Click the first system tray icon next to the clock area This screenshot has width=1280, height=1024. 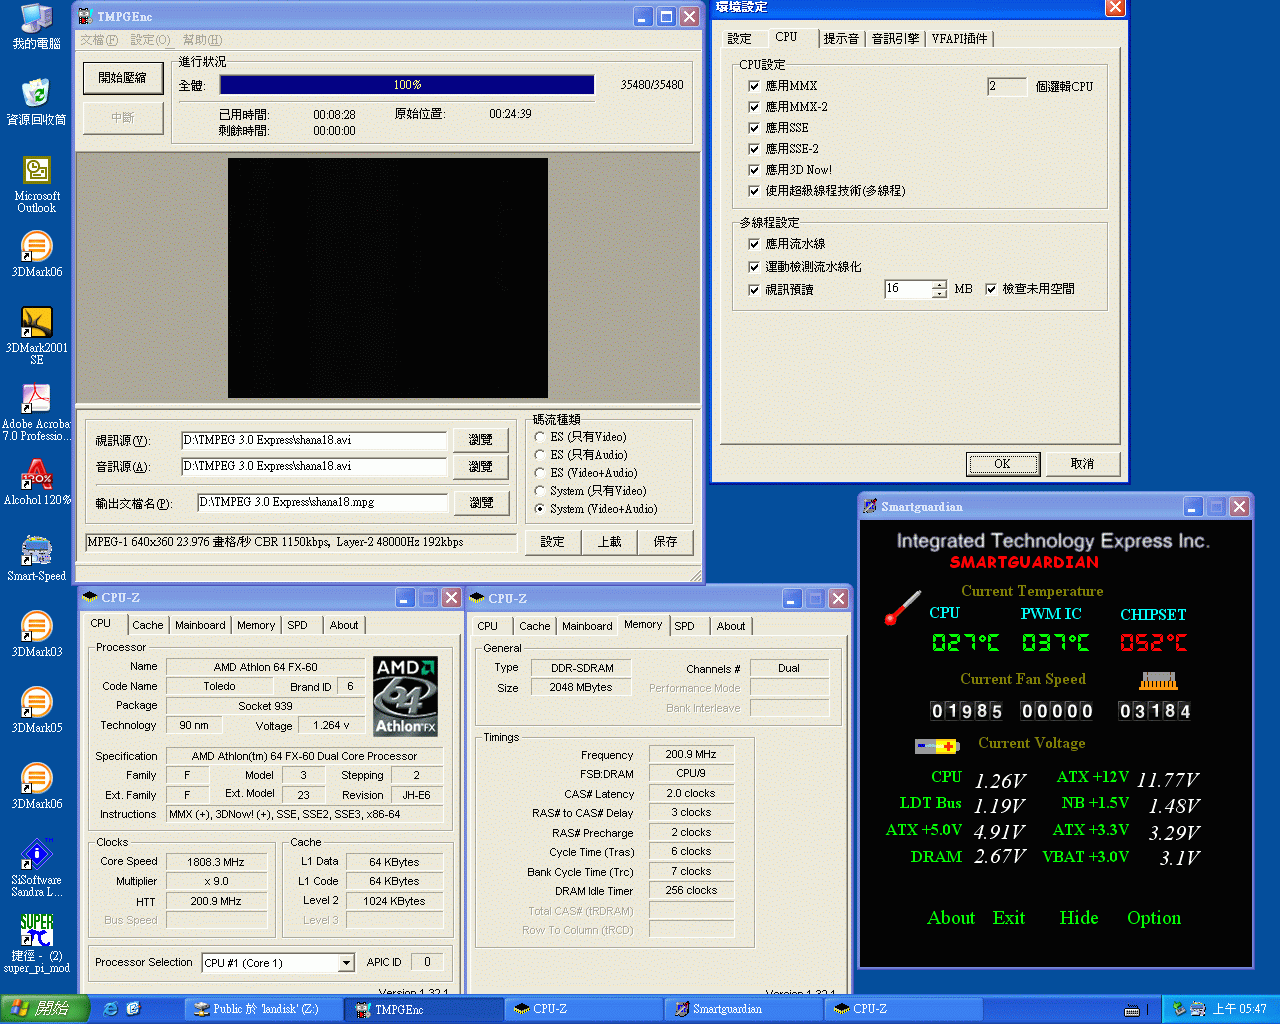click(x=1179, y=1009)
